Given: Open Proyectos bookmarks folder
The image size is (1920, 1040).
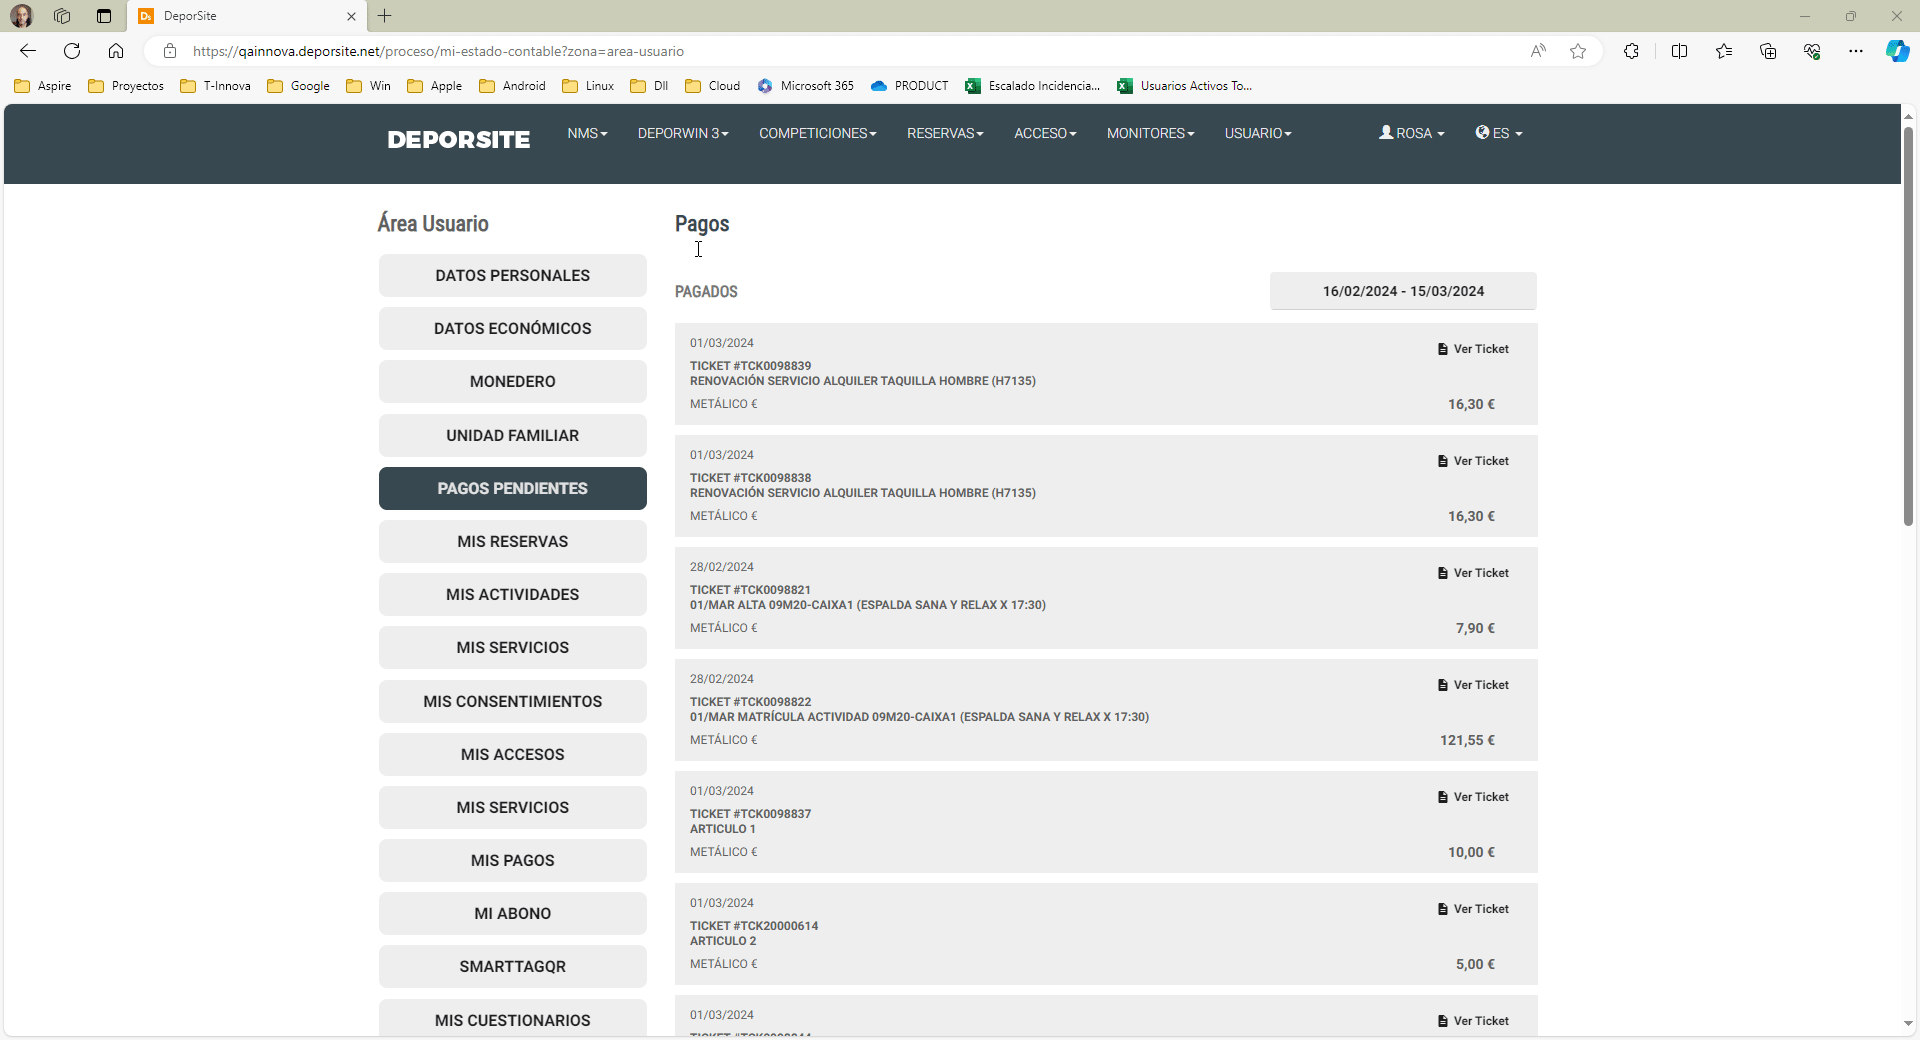Looking at the screenshot, I should (126, 86).
